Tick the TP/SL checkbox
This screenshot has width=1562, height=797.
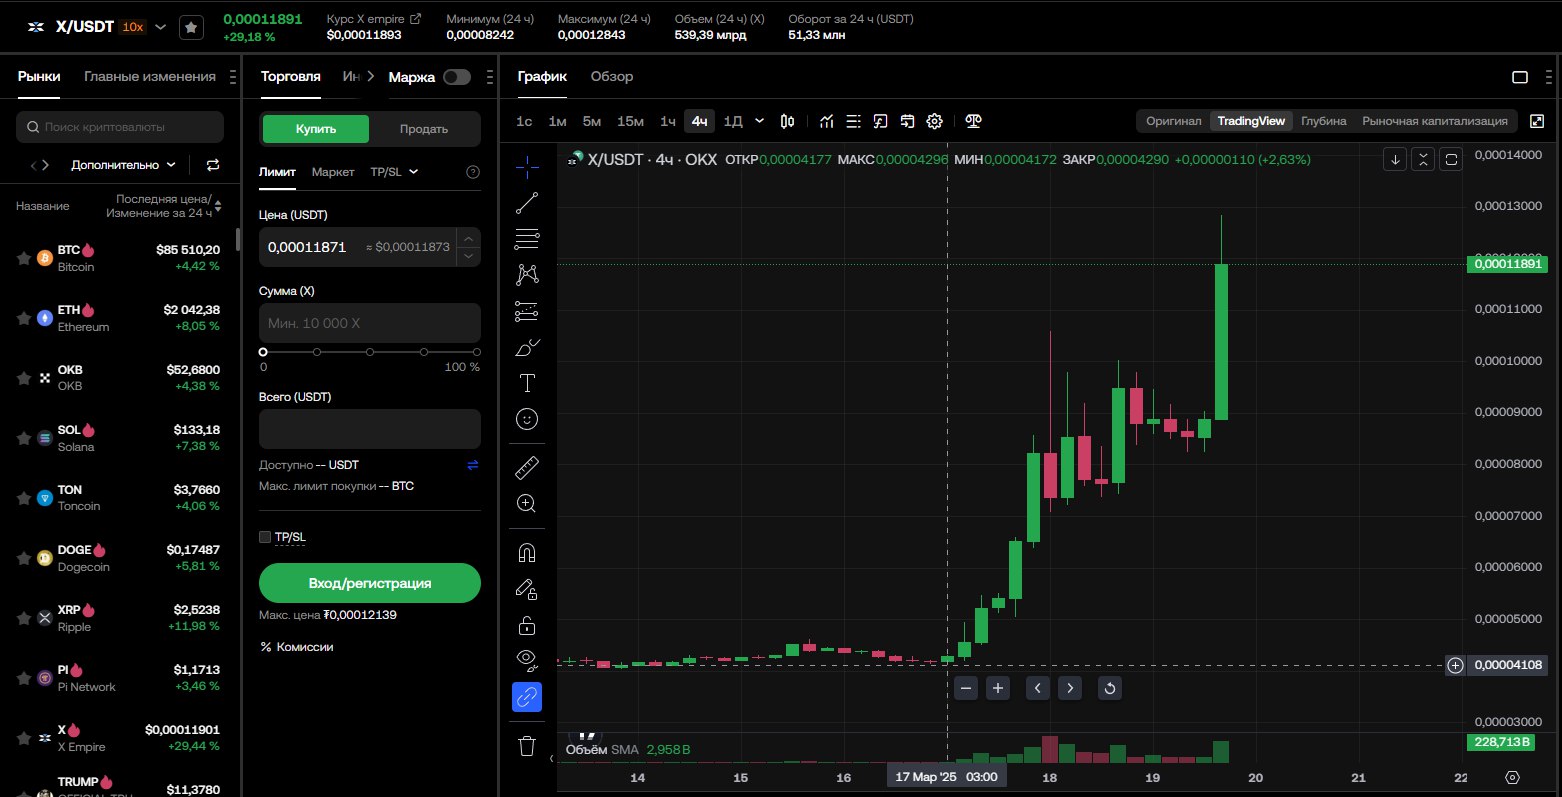click(x=265, y=537)
